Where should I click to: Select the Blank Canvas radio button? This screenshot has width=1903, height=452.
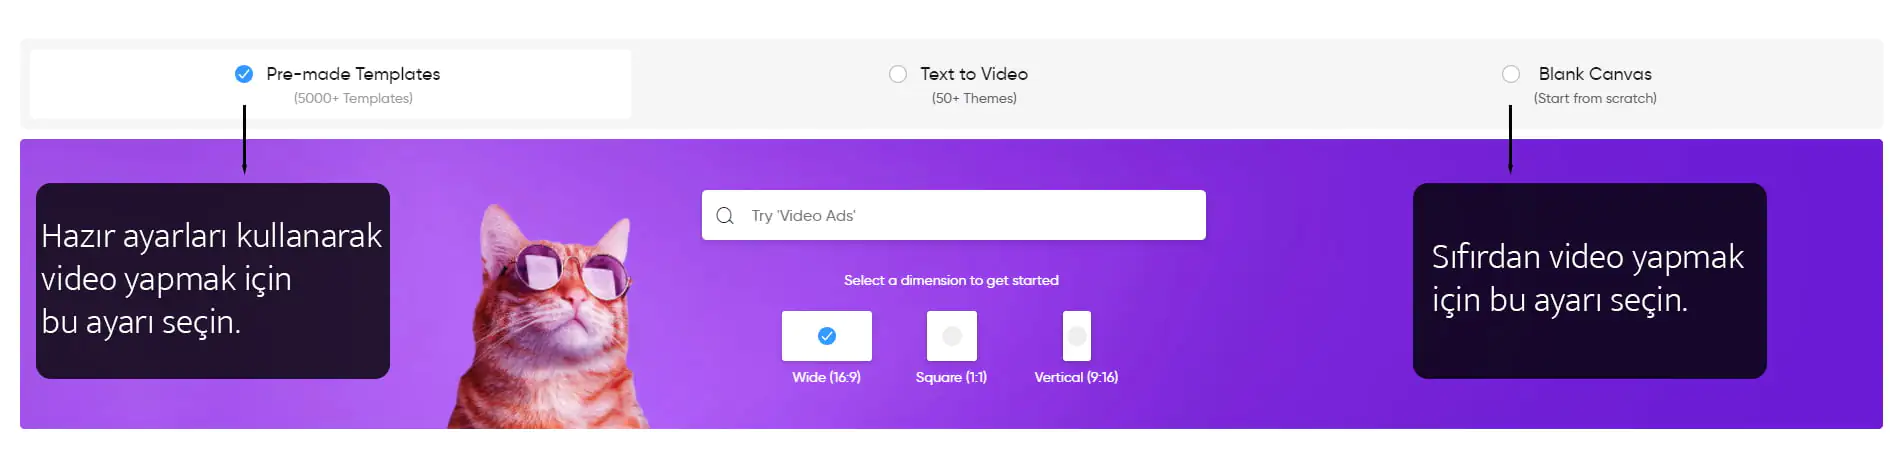[x=1511, y=74]
